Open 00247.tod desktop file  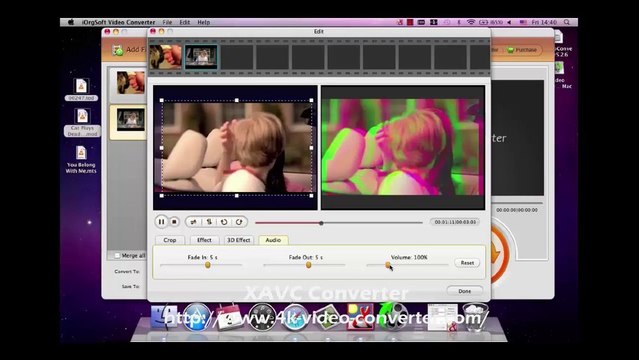click(81, 89)
